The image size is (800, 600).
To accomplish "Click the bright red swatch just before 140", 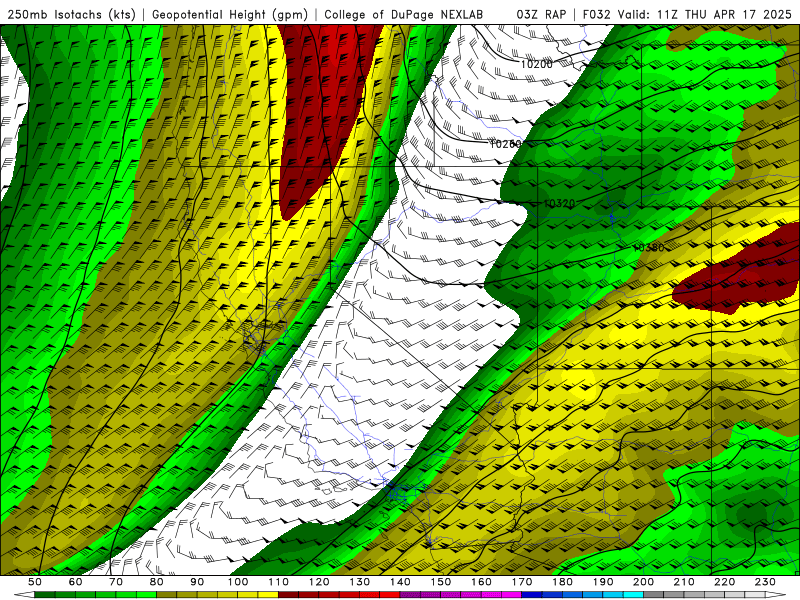I will click(x=390, y=595).
